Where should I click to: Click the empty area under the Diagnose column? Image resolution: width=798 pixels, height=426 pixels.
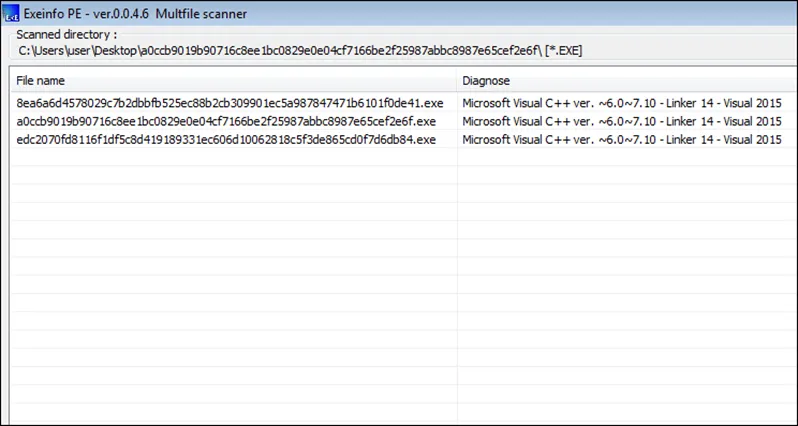coord(627,285)
